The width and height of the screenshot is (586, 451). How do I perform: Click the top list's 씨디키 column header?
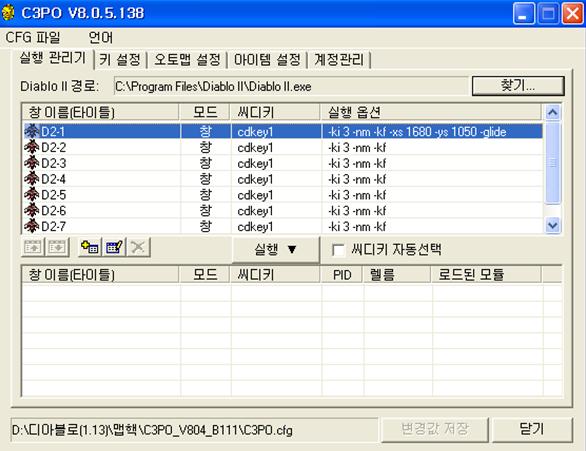pyautogui.click(x=275, y=112)
